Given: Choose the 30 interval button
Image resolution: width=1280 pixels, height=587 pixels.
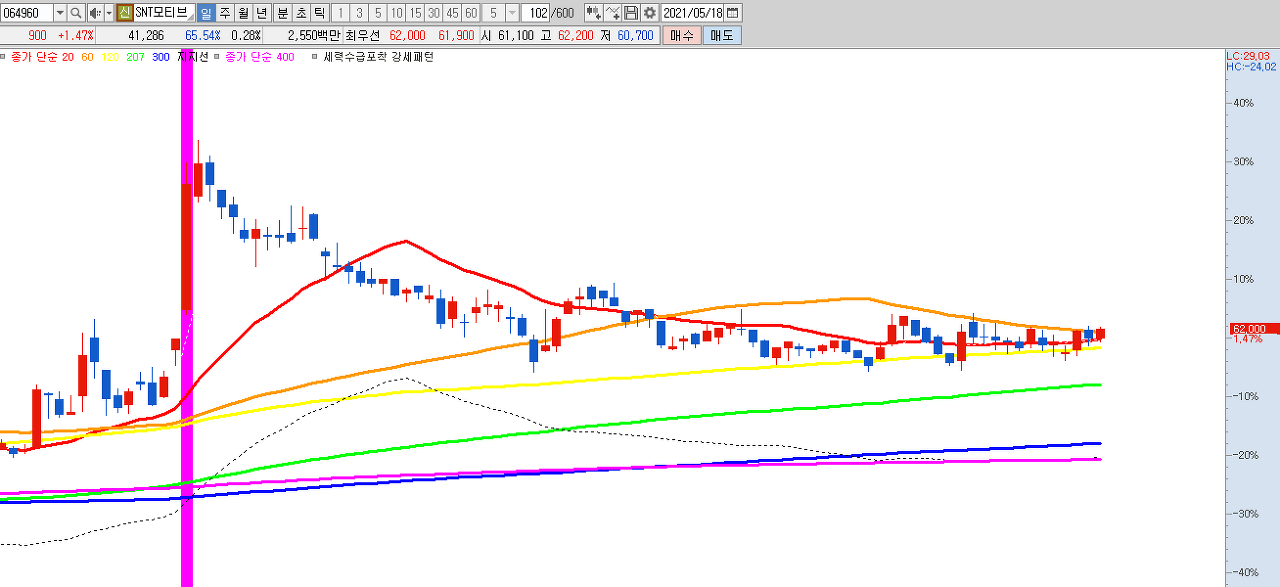Looking at the screenshot, I should (x=433, y=13).
